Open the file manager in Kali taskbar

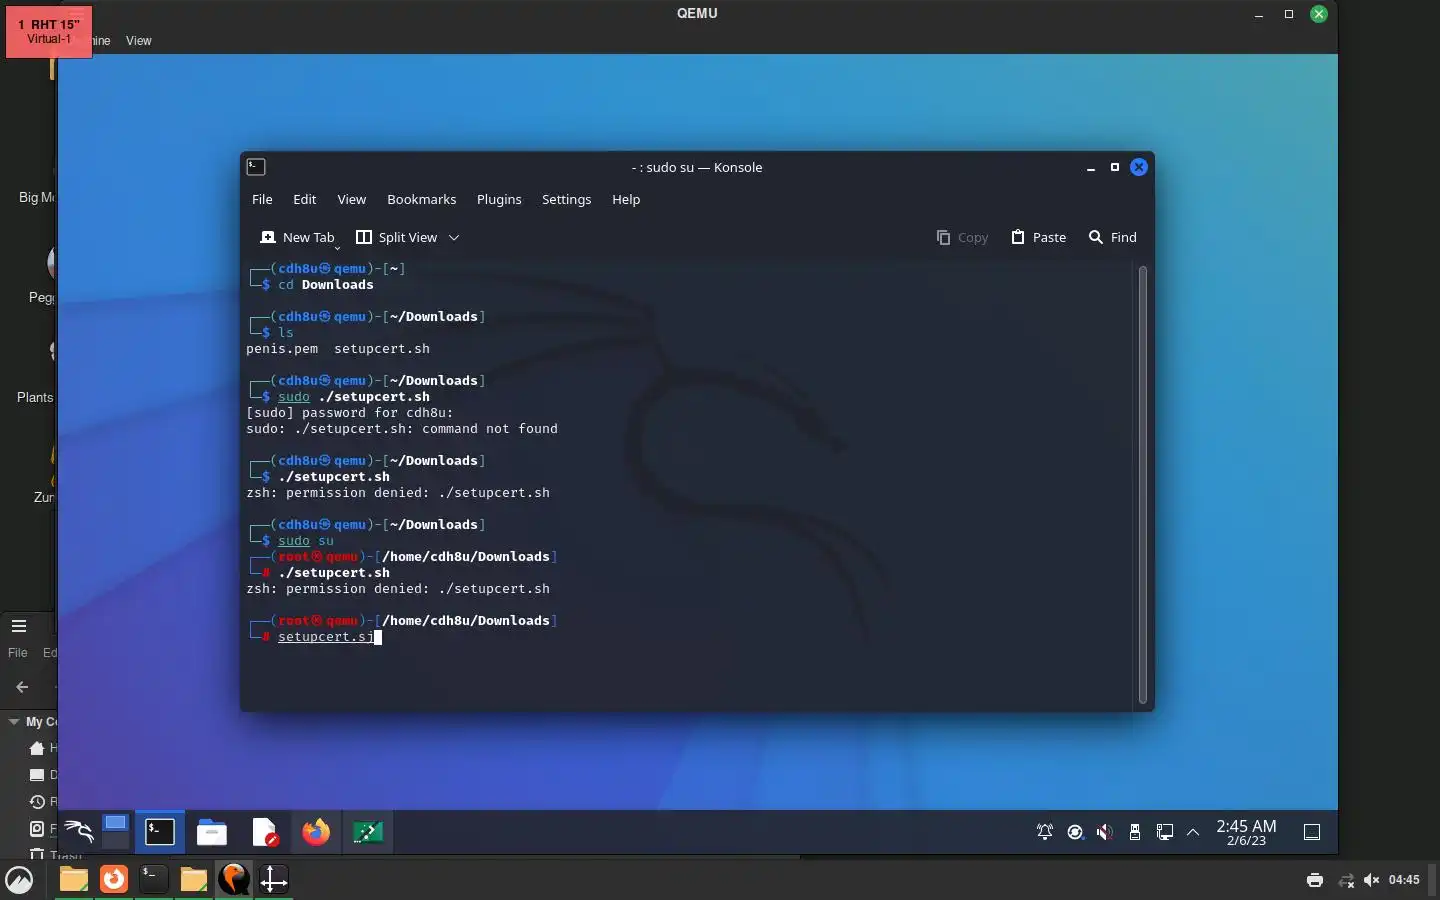(x=212, y=832)
